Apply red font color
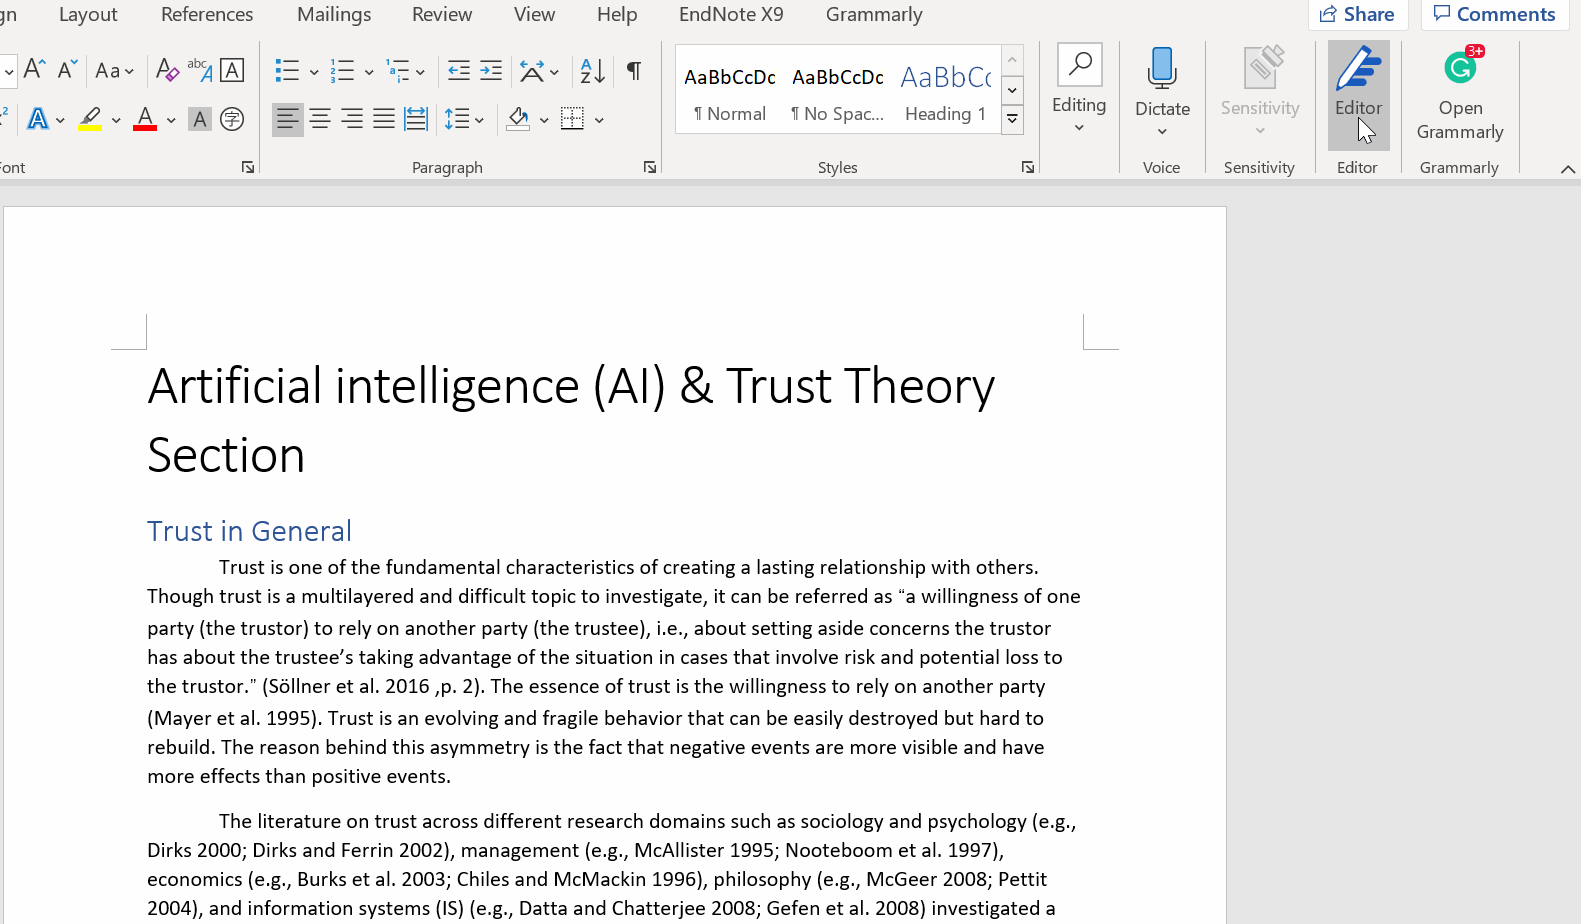 (x=145, y=120)
